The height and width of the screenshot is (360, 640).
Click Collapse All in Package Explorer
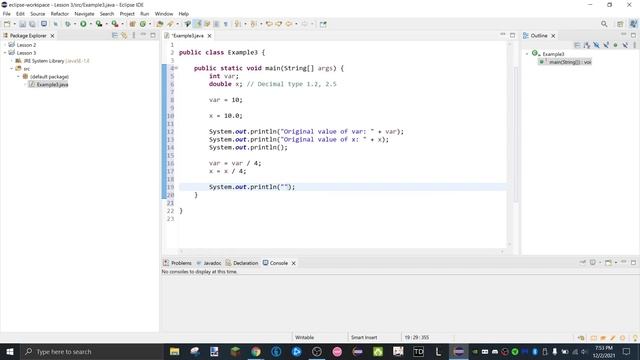point(115,36)
